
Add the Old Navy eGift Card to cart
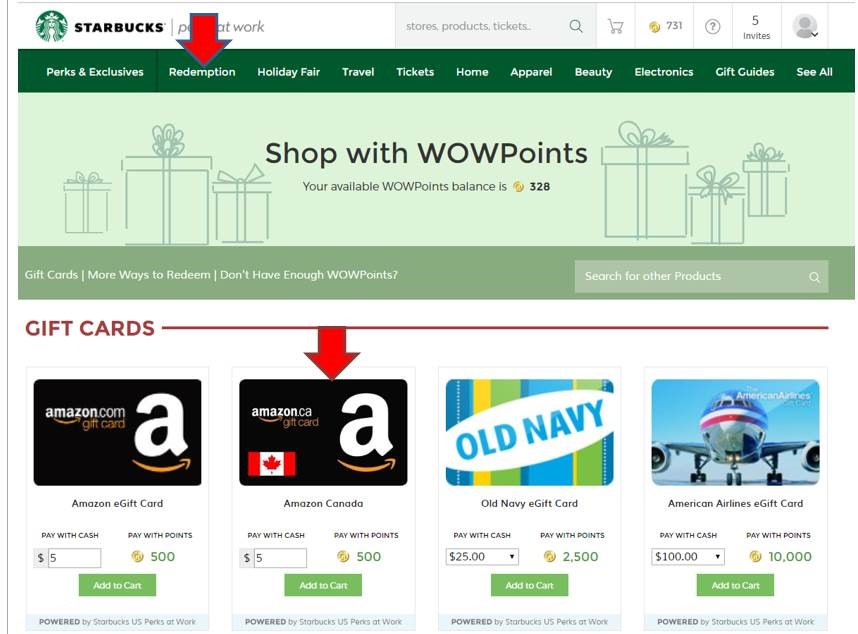pyautogui.click(x=529, y=585)
